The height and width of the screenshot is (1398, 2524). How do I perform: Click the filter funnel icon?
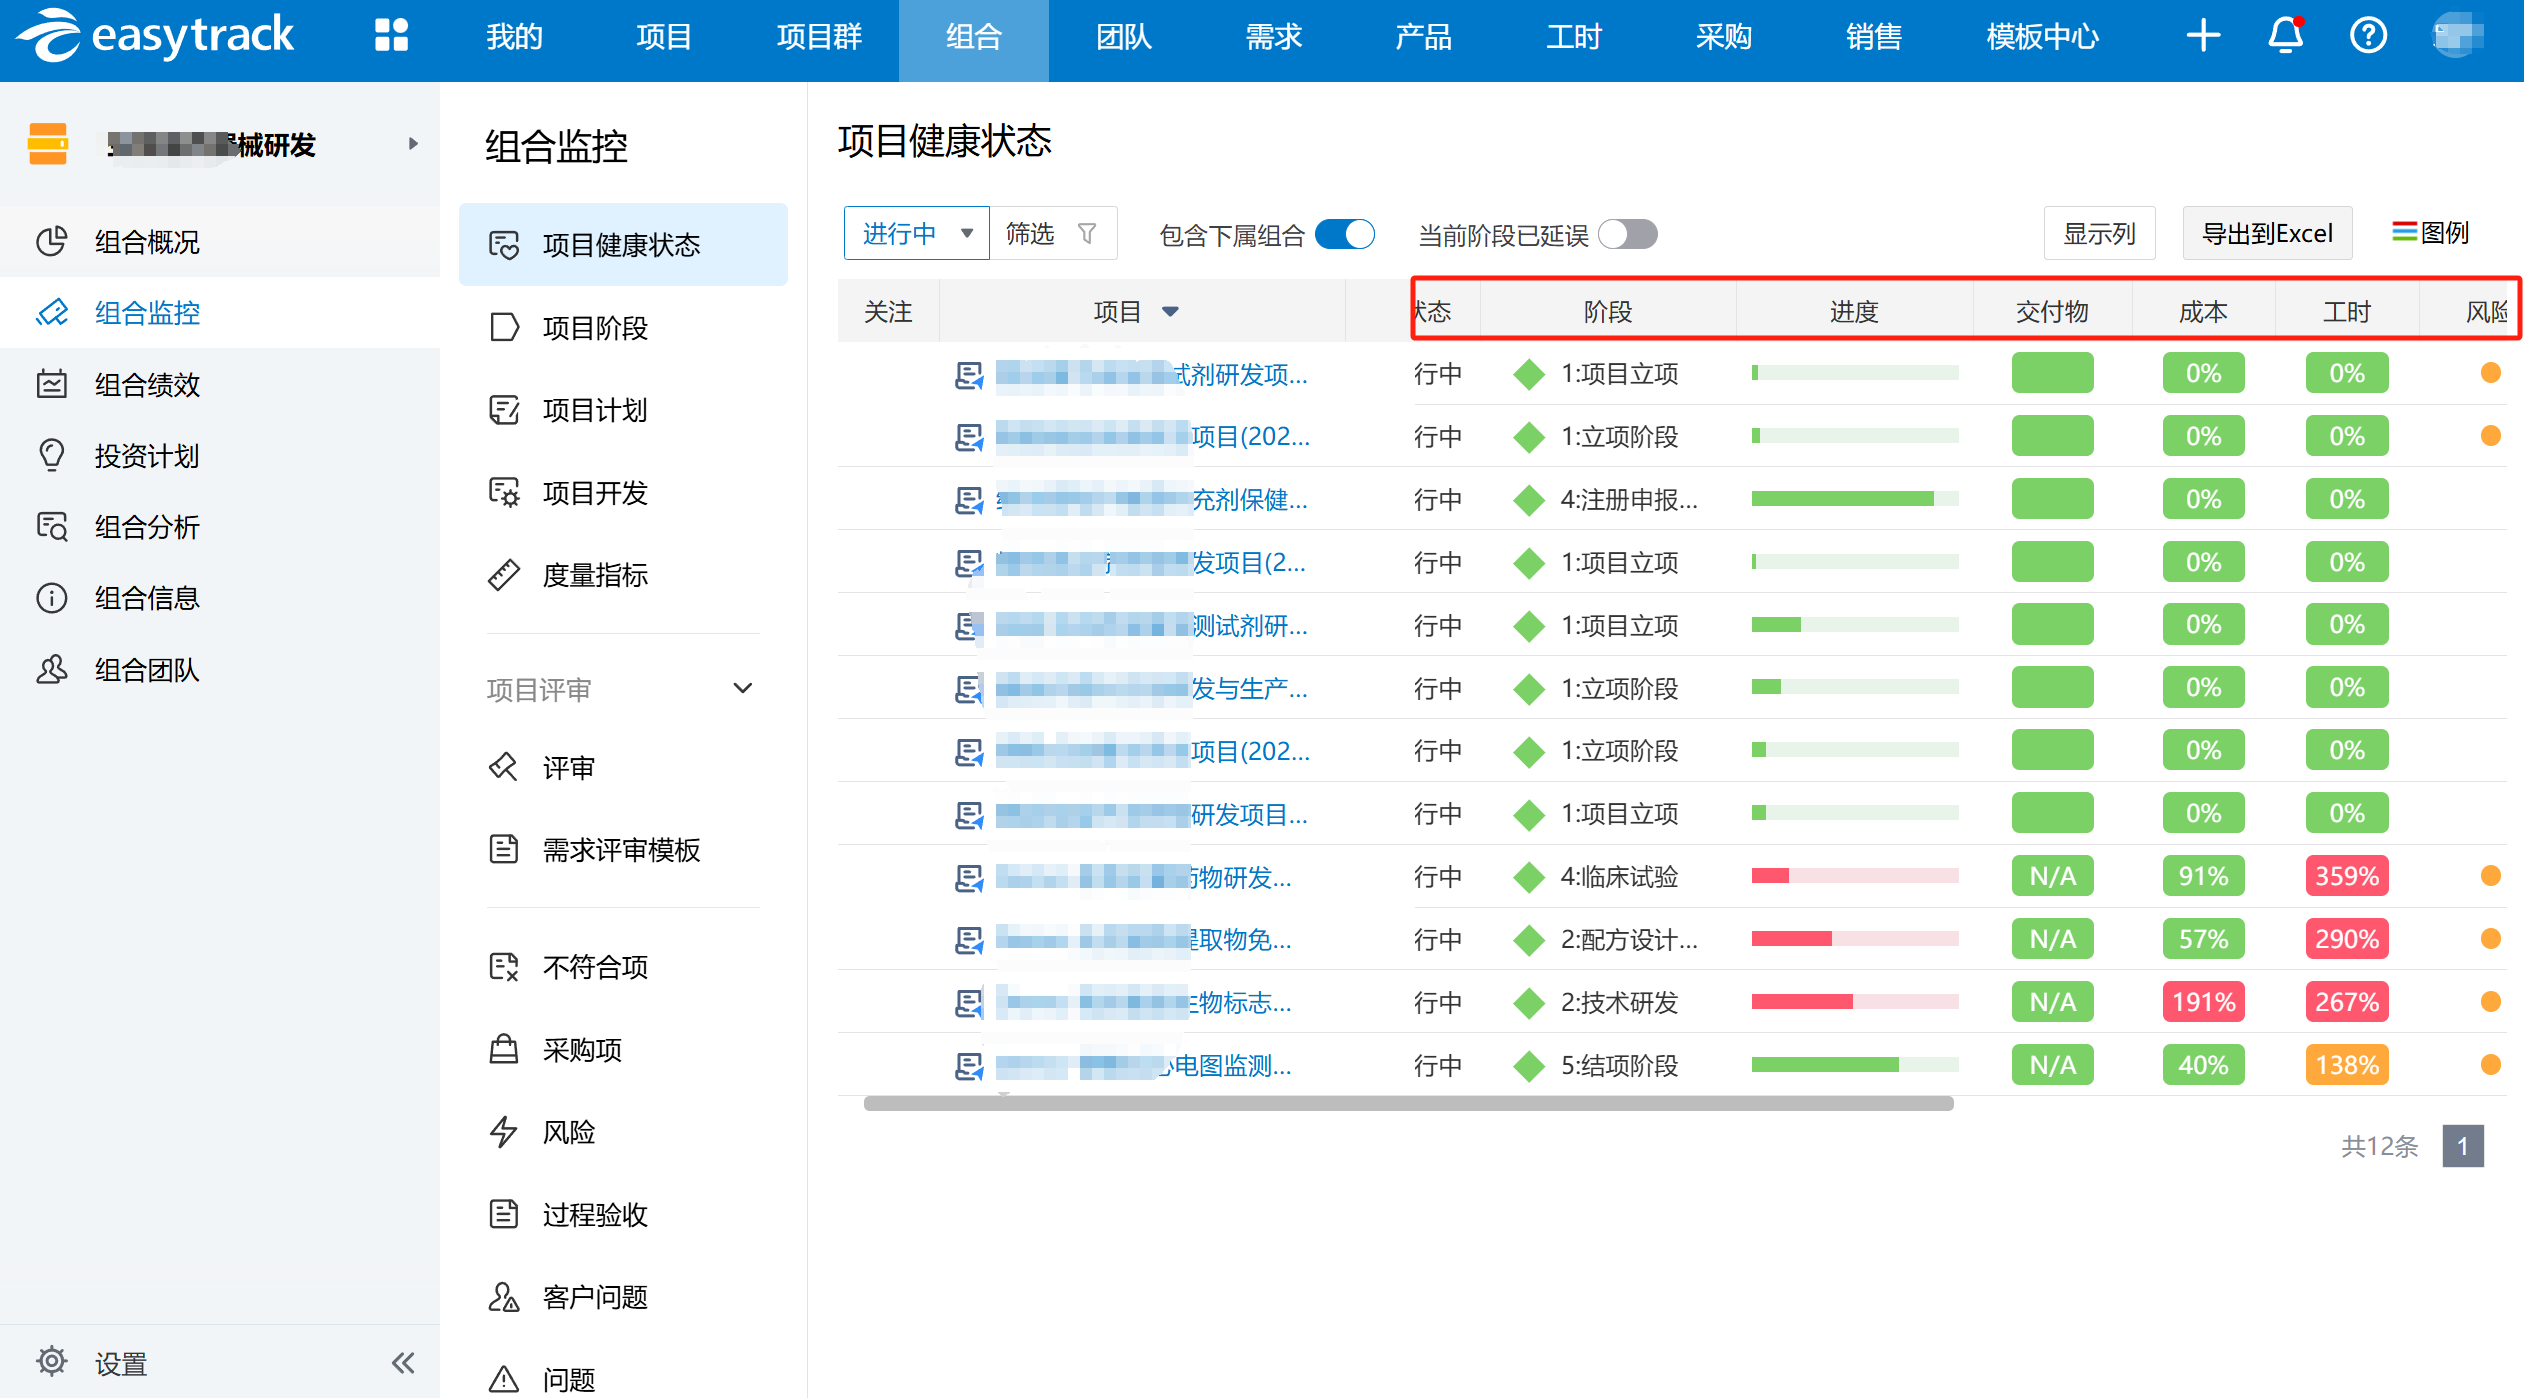pyautogui.click(x=1087, y=234)
